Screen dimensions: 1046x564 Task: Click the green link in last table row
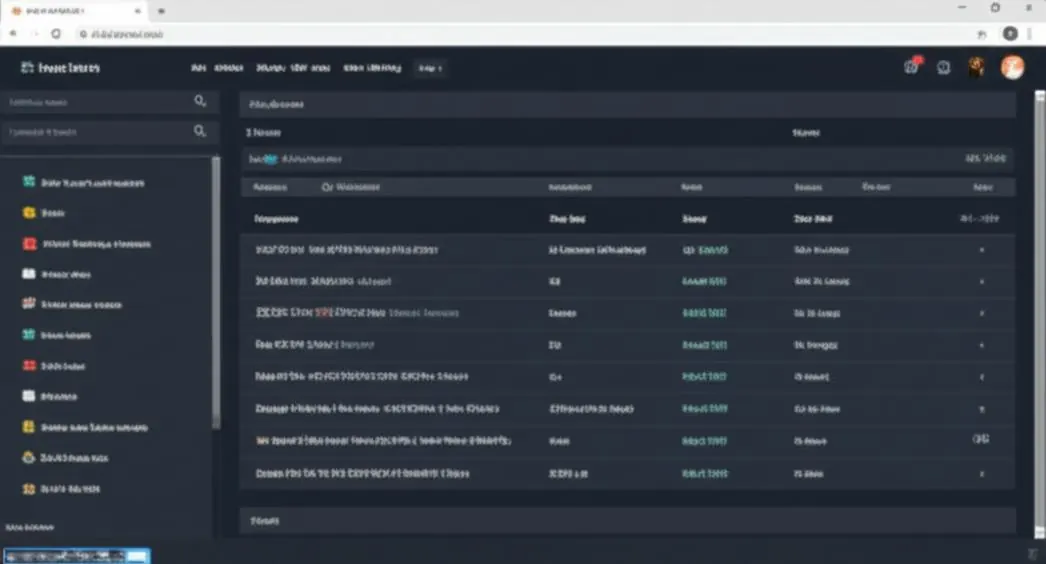pyautogui.click(x=704, y=473)
